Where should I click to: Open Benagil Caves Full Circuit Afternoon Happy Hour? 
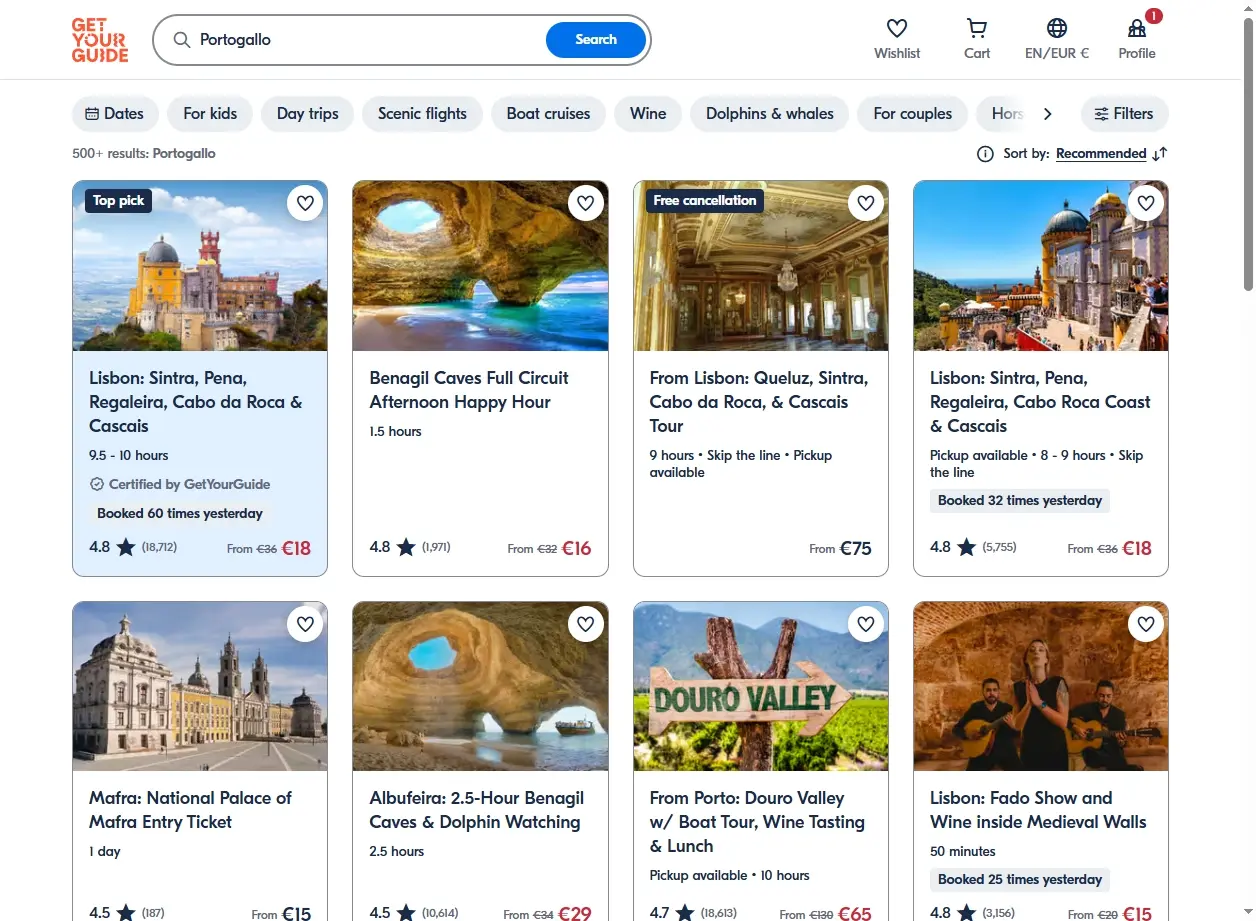click(x=469, y=390)
